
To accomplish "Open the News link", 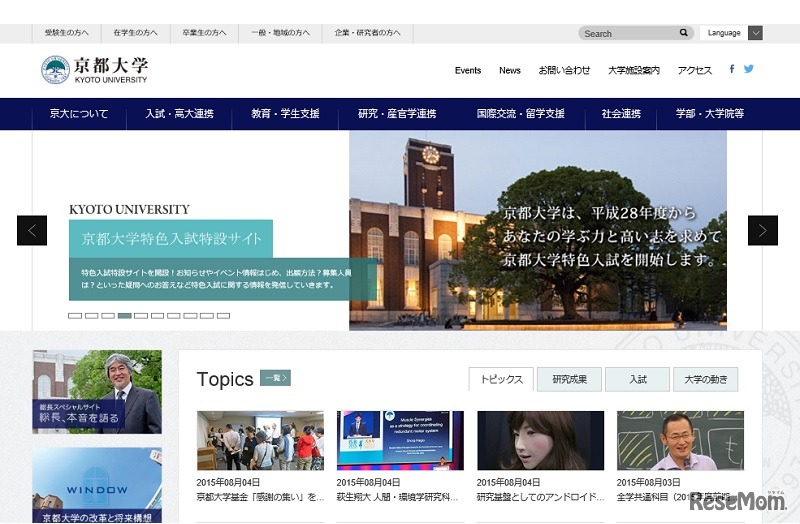I will pos(510,70).
